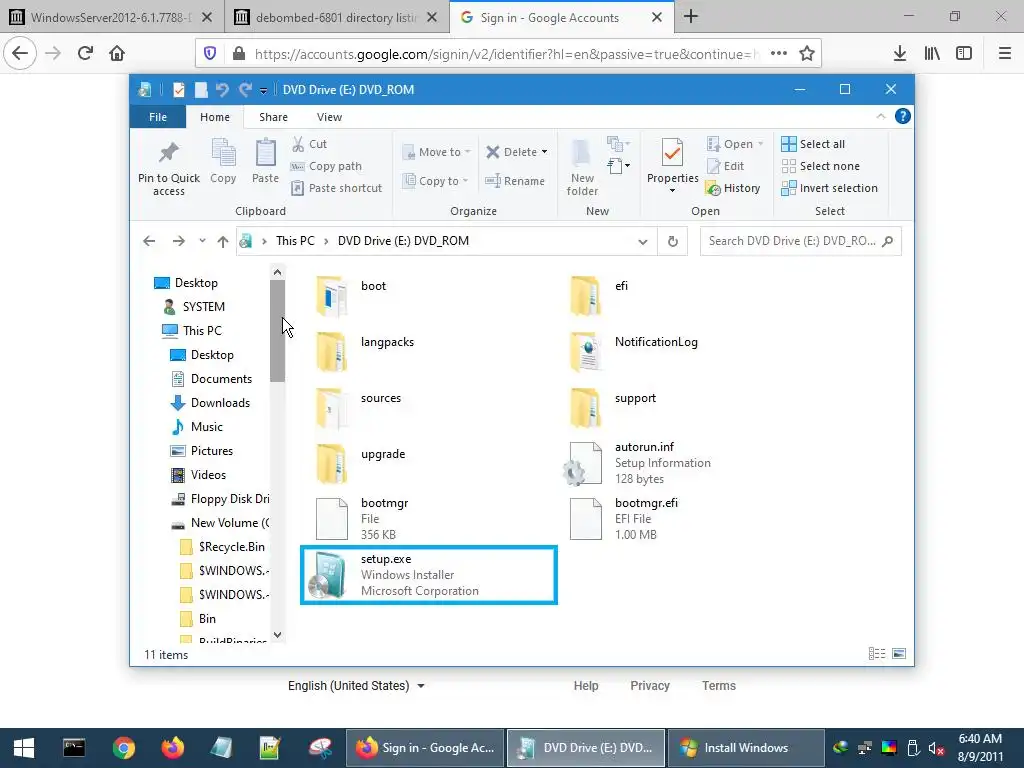Select setup.exe file
Viewport: 1024px width, 768px height.
[428, 575]
